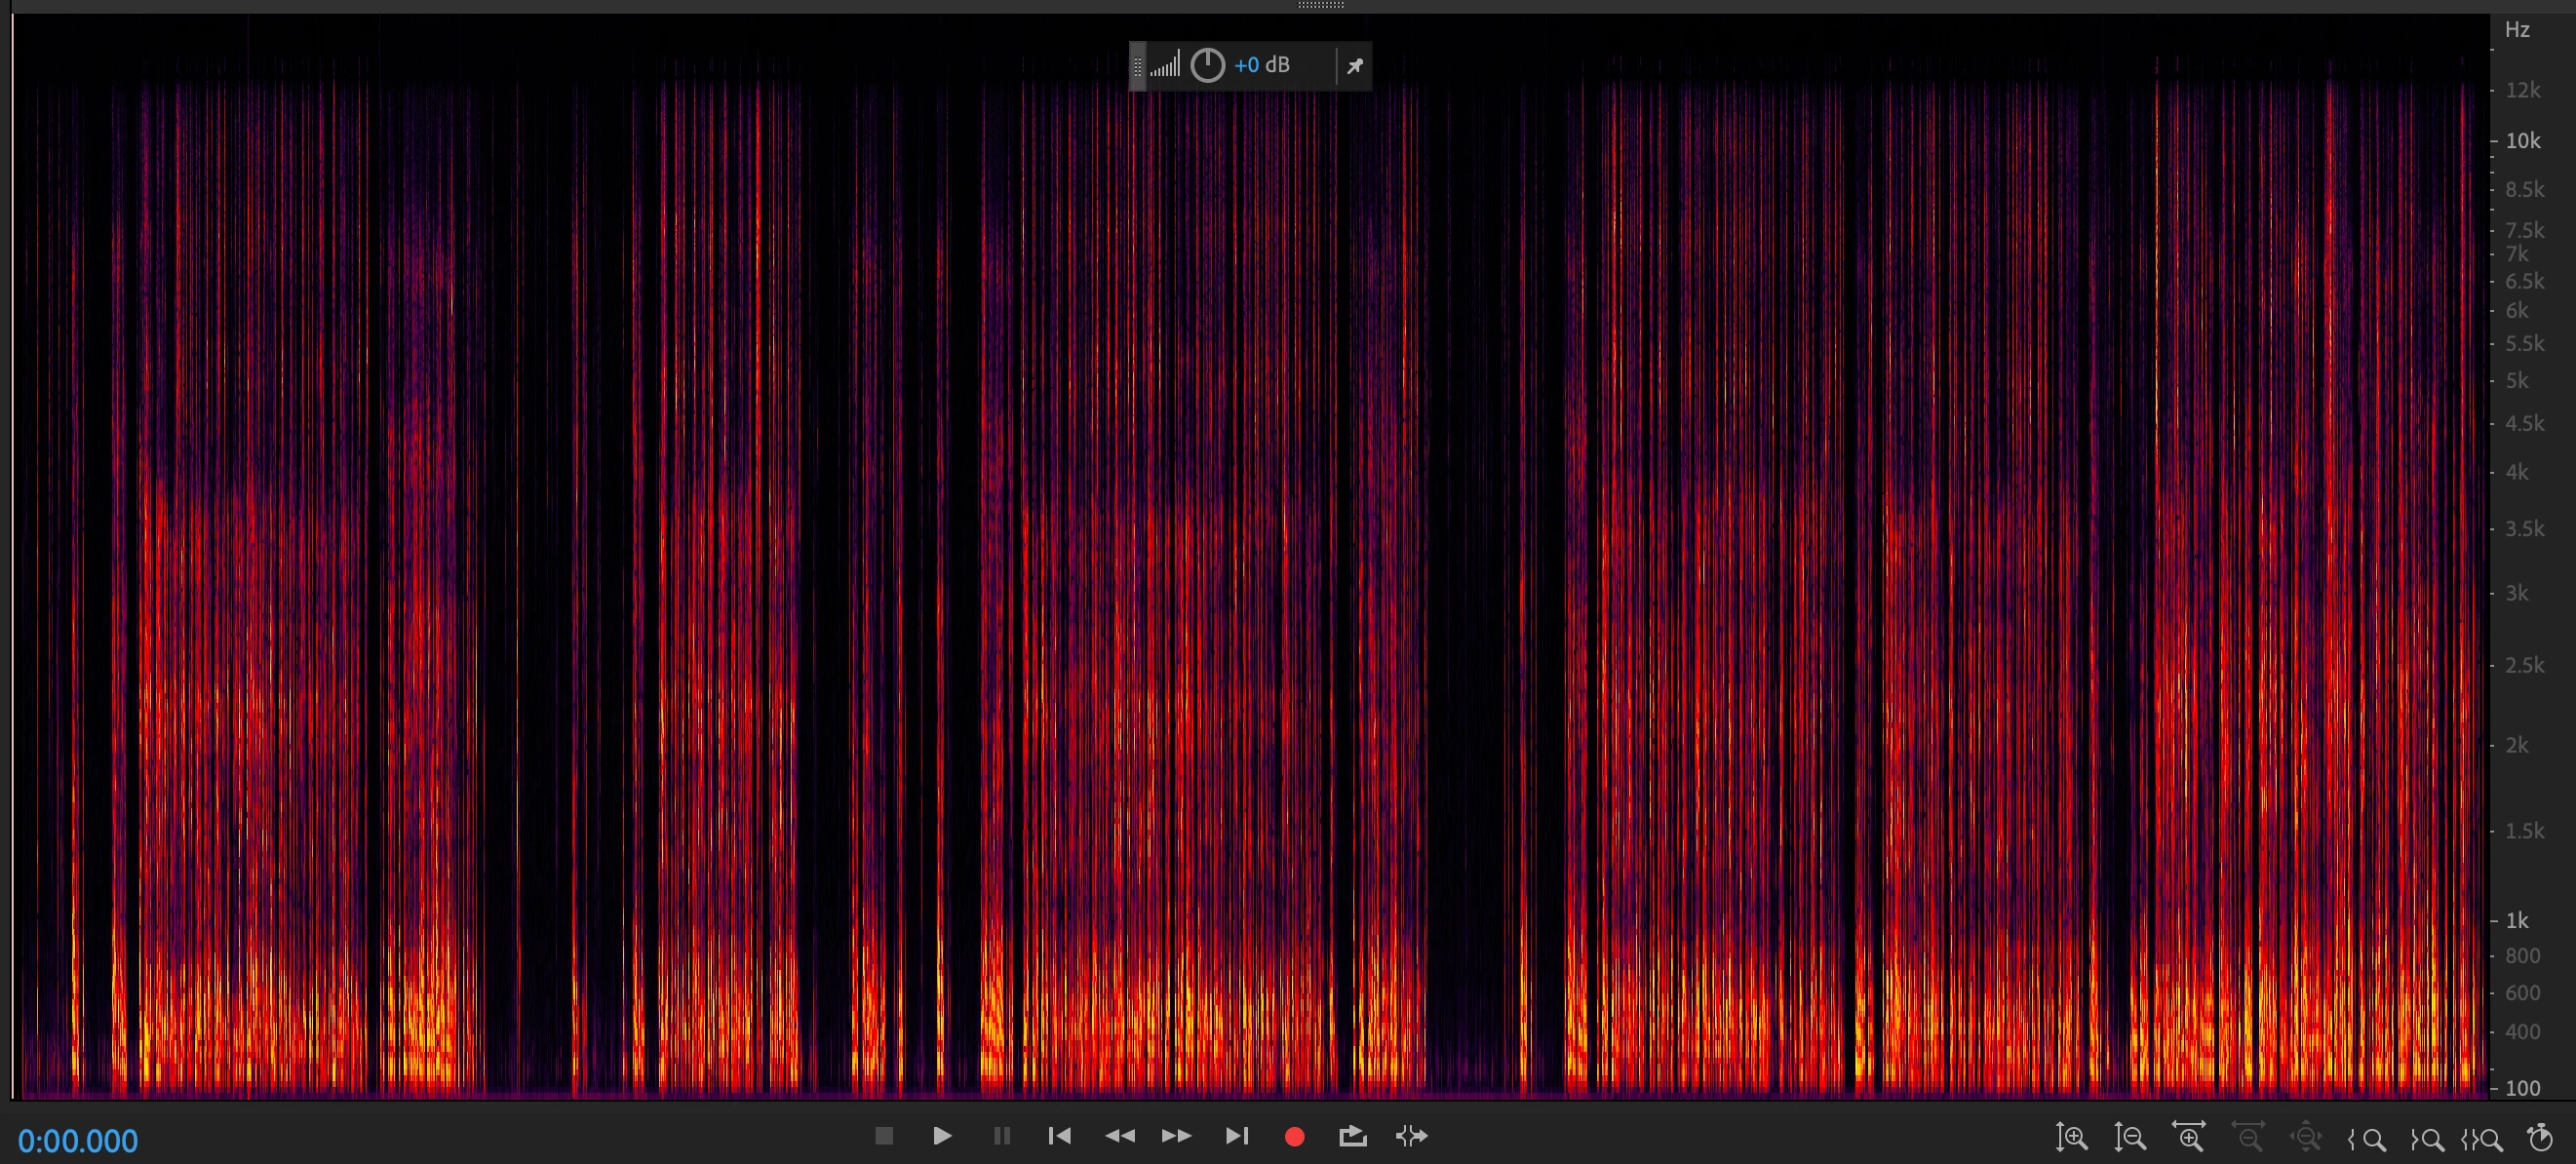This screenshot has height=1164, width=2576.
Task: Toggle Skip Selection button
Action: [1411, 1136]
